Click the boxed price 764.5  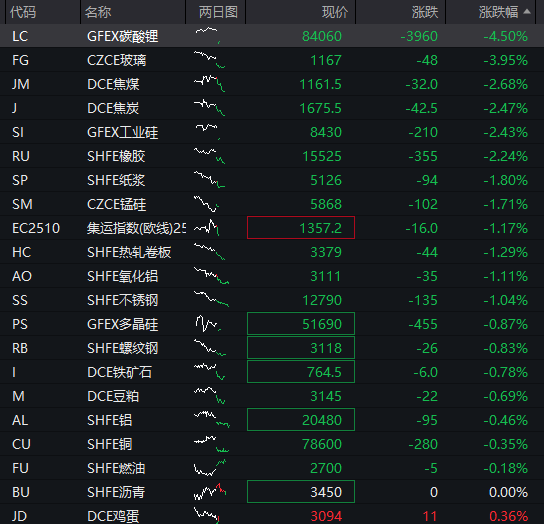[301, 372]
